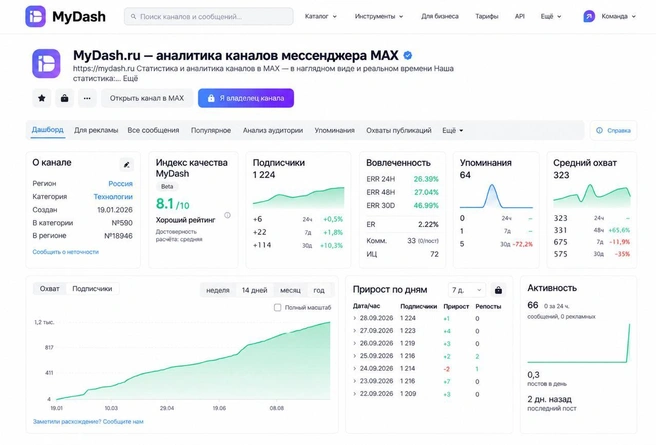Click the channel search input field
656x445 pixels.
click(209, 17)
